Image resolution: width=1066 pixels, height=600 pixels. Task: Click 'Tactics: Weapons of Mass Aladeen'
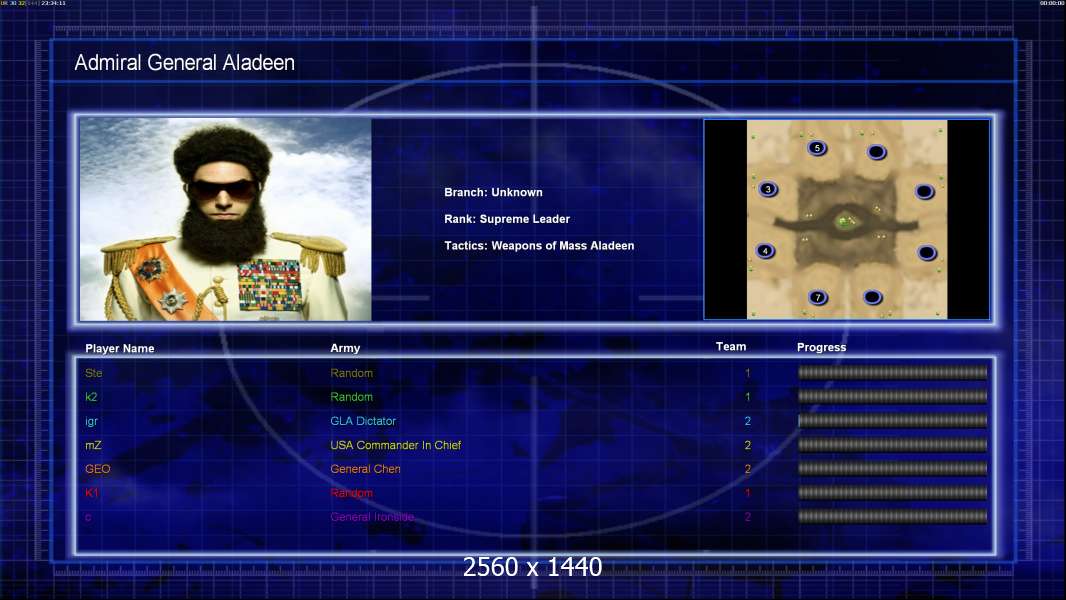(x=539, y=245)
